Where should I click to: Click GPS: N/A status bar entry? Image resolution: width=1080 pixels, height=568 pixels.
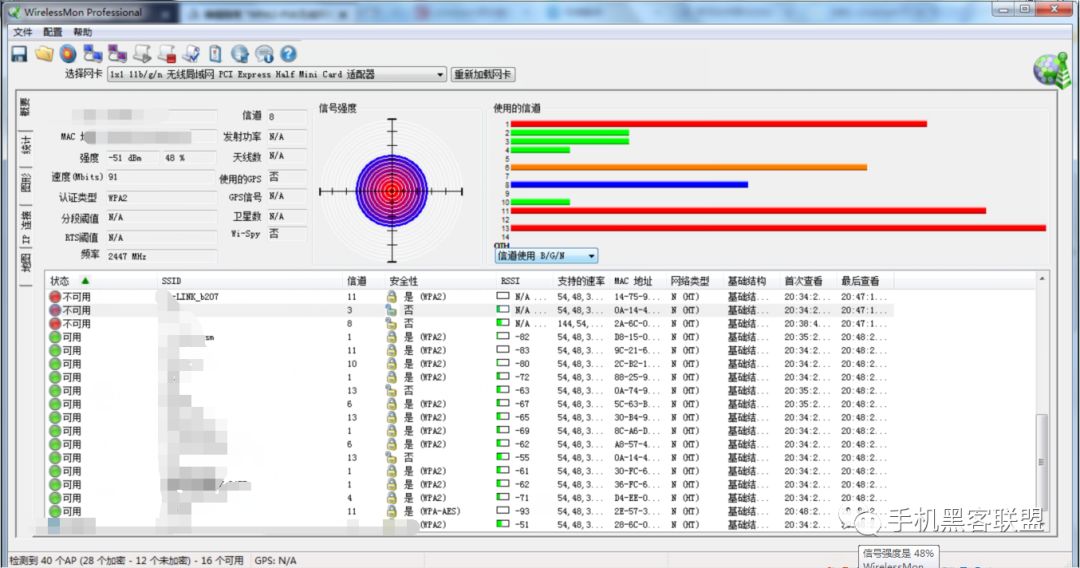tap(276, 560)
